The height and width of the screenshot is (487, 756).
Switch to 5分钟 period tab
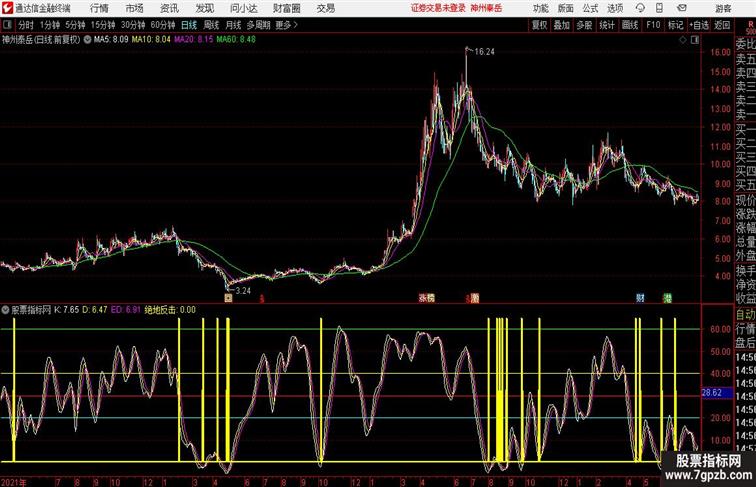[75, 25]
